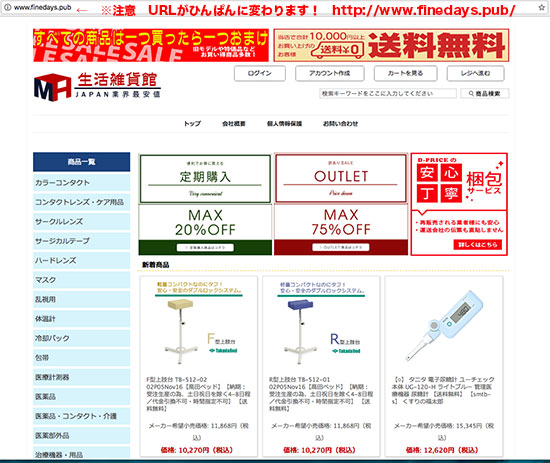Open the SALE buy-one-get-one banner

pos(151,45)
